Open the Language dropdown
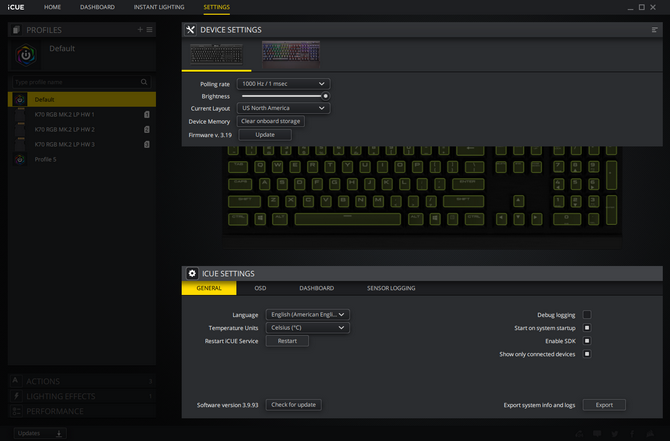The width and height of the screenshot is (670, 441). (308, 315)
